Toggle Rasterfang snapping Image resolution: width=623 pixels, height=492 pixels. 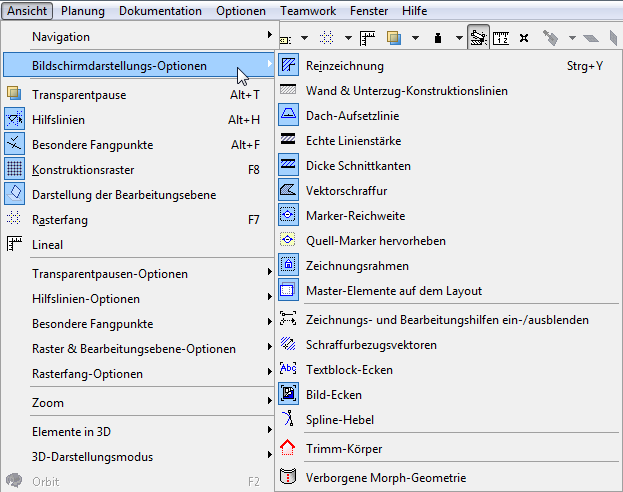point(138,220)
